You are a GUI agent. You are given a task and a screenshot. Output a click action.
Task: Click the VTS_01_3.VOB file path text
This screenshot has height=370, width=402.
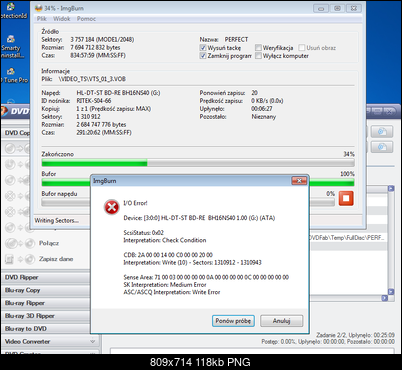[92, 79]
